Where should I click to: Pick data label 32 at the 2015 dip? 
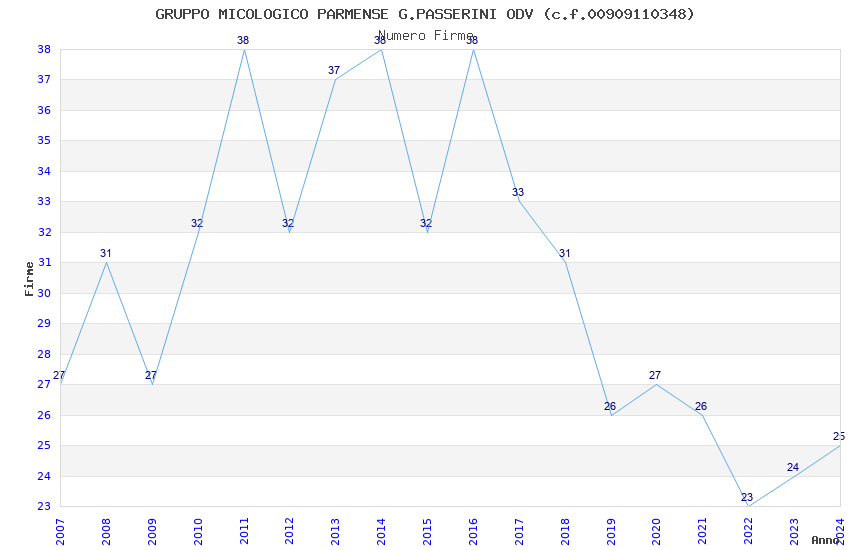[426, 223]
